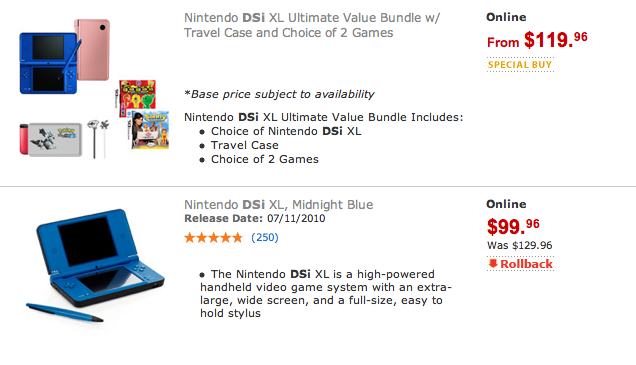The width and height of the screenshot is (636, 365).
Task: Click the From $119.96 price
Action: pos(537,40)
